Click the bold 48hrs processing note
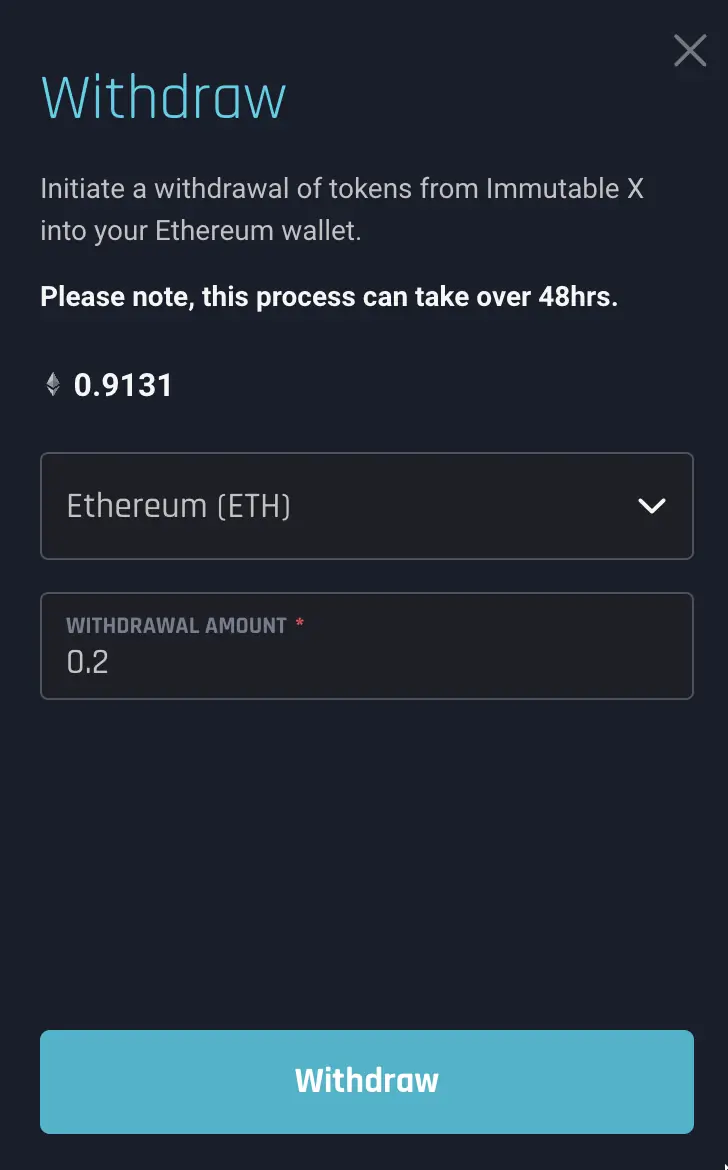The image size is (728, 1170). click(329, 297)
